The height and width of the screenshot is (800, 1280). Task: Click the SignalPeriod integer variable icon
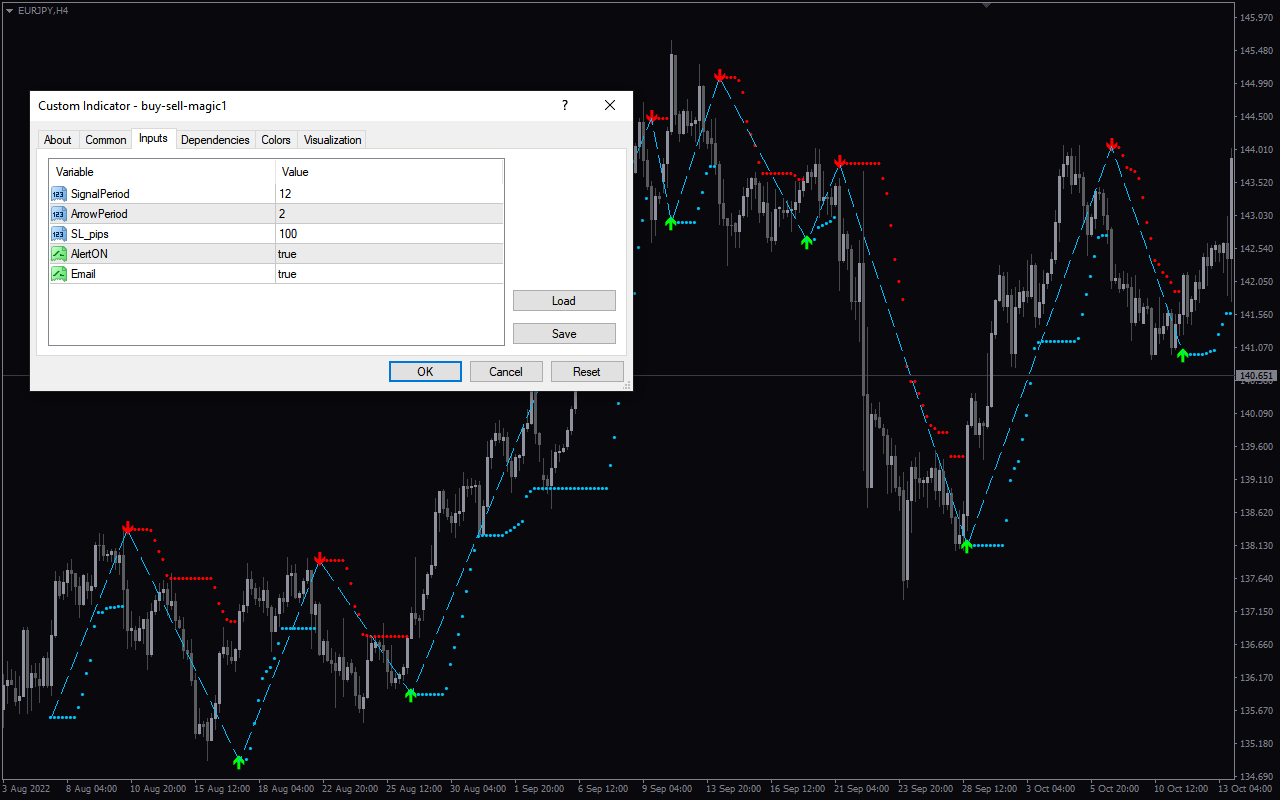59,194
